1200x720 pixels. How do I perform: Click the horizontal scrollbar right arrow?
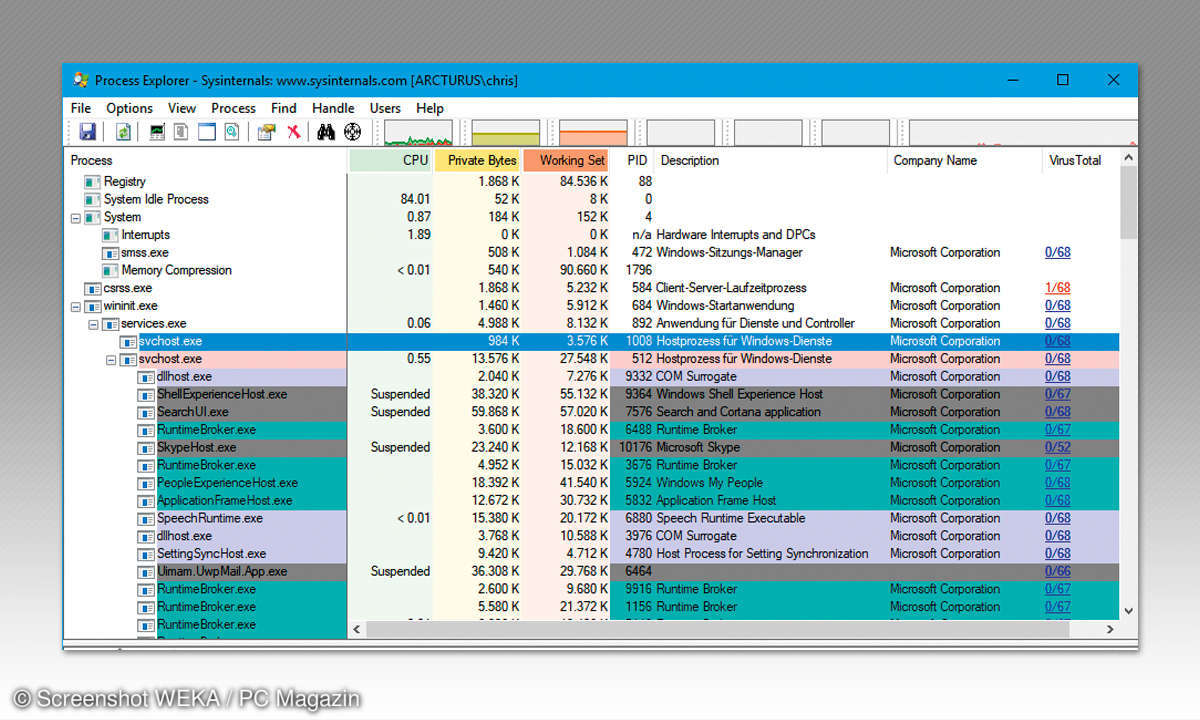(x=1110, y=629)
